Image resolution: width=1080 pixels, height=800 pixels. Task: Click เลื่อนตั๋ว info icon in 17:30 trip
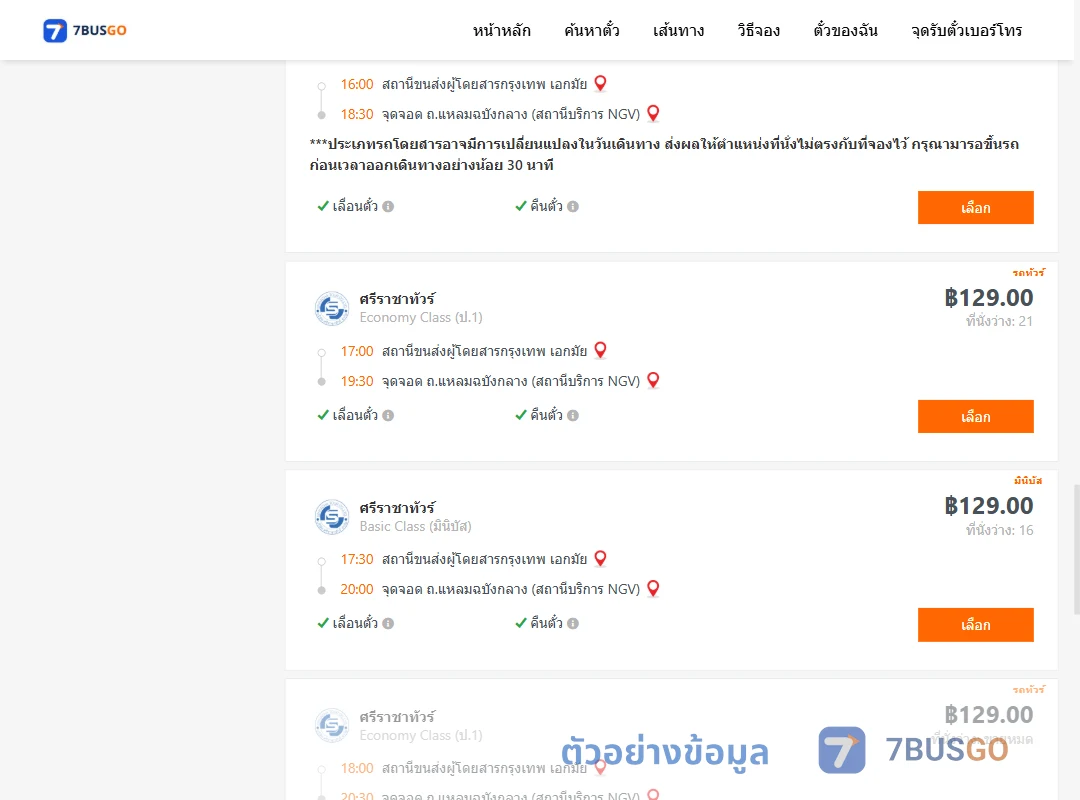(x=388, y=623)
